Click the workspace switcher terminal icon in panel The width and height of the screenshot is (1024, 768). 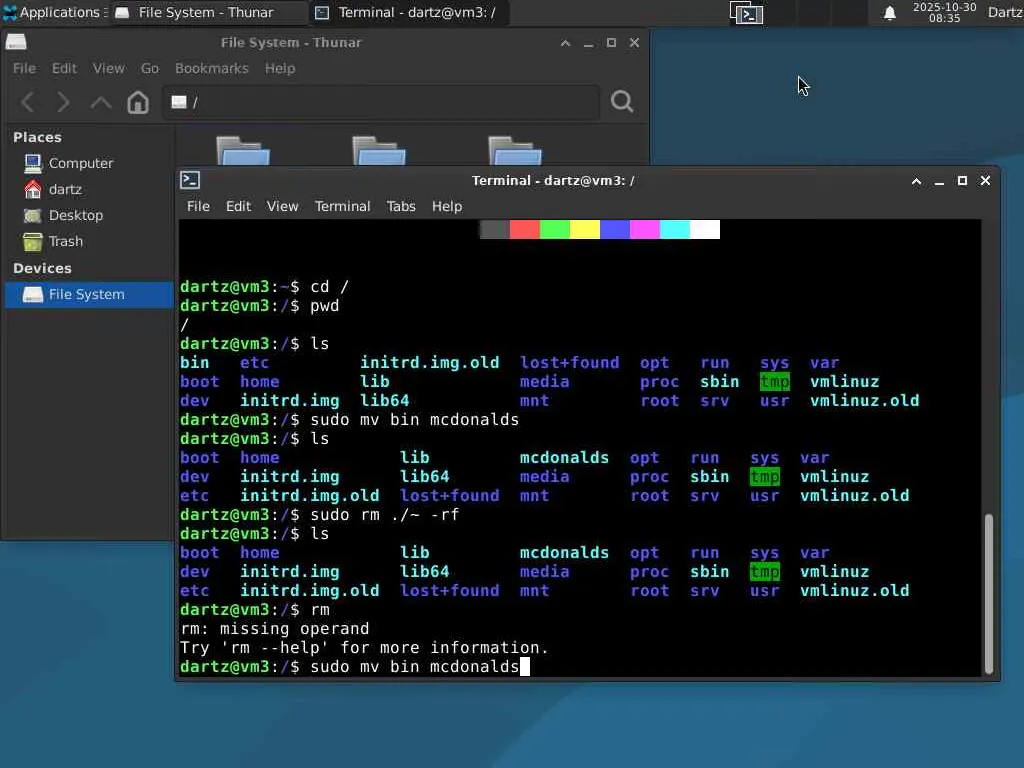[746, 13]
